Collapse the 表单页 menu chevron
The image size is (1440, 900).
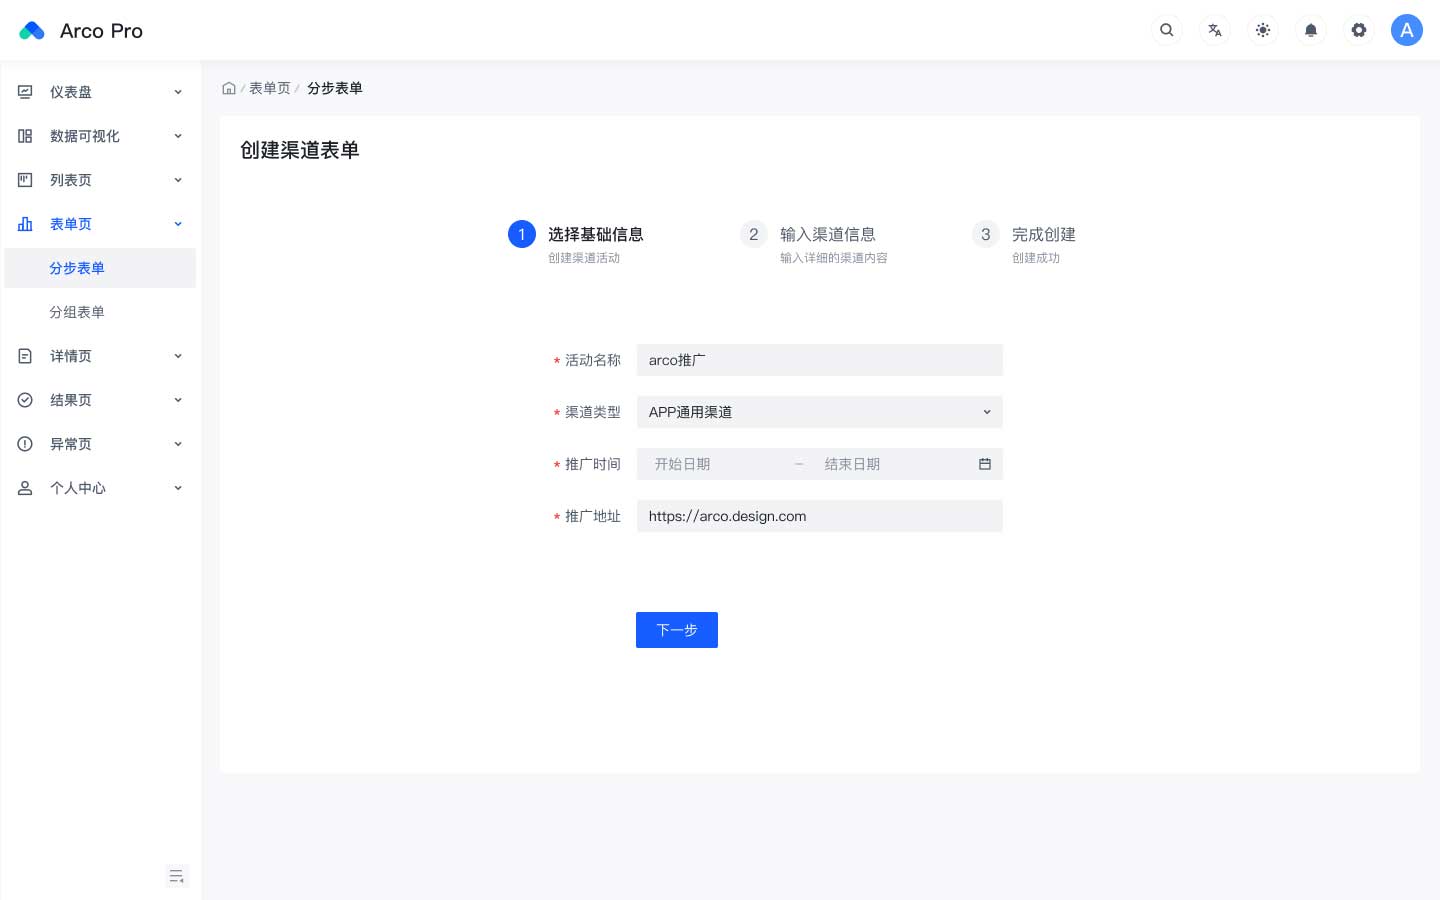tap(178, 224)
